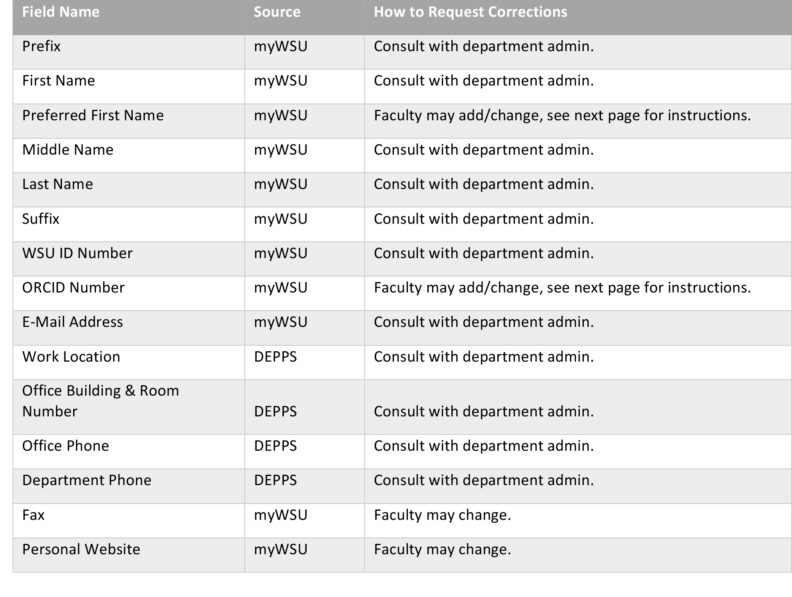Select the "Middle Name" field cell

tap(68, 150)
